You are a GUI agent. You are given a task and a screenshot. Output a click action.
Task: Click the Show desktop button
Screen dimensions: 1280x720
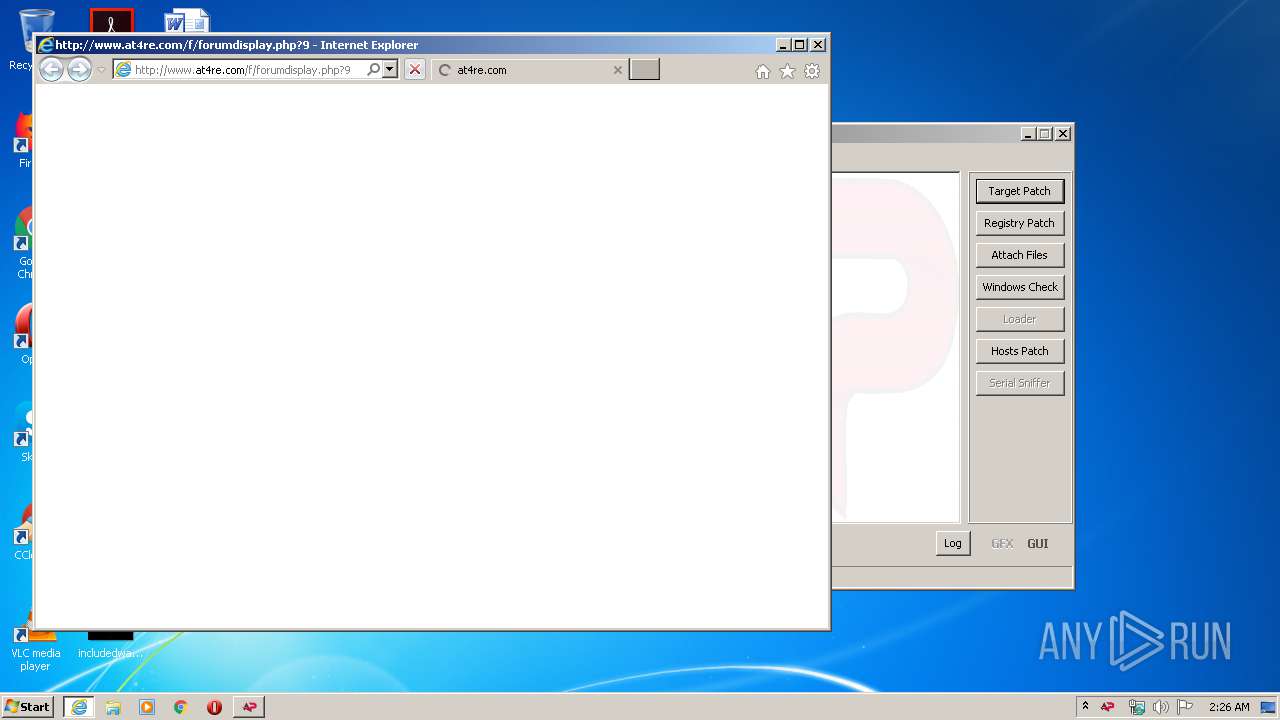point(1269,707)
